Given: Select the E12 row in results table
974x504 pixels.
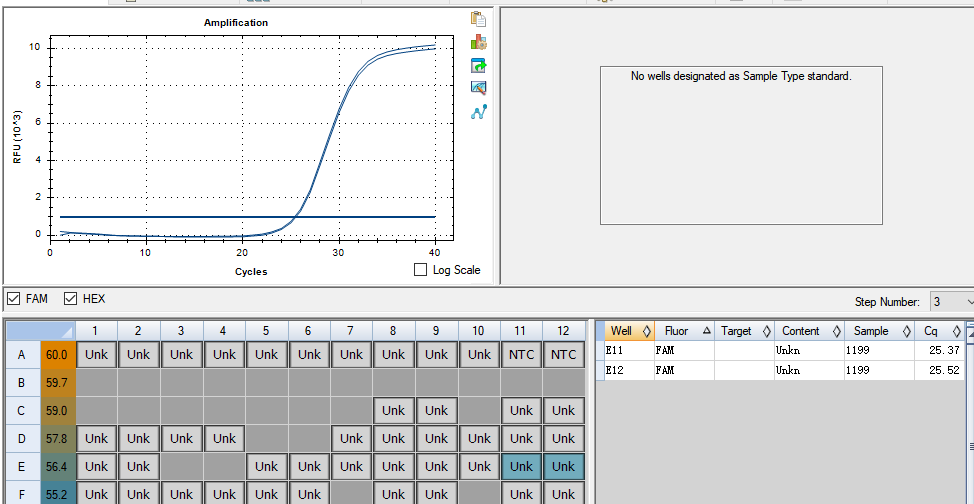Looking at the screenshot, I should pyautogui.click(x=781, y=370).
